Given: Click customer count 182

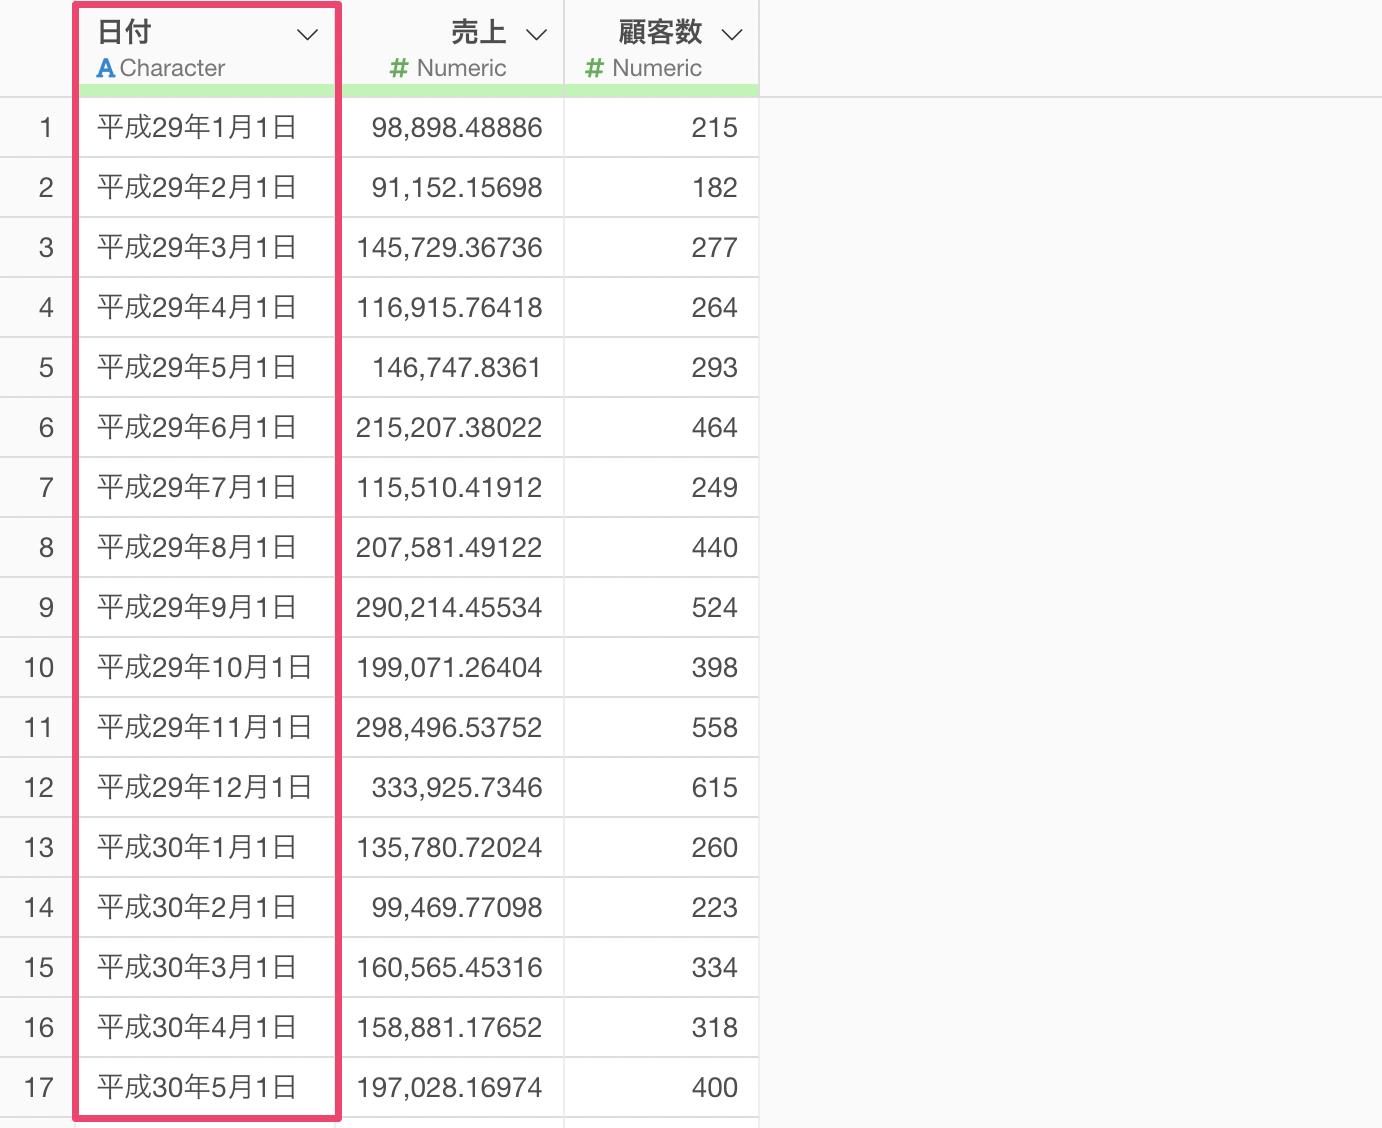Looking at the screenshot, I should (x=715, y=188).
